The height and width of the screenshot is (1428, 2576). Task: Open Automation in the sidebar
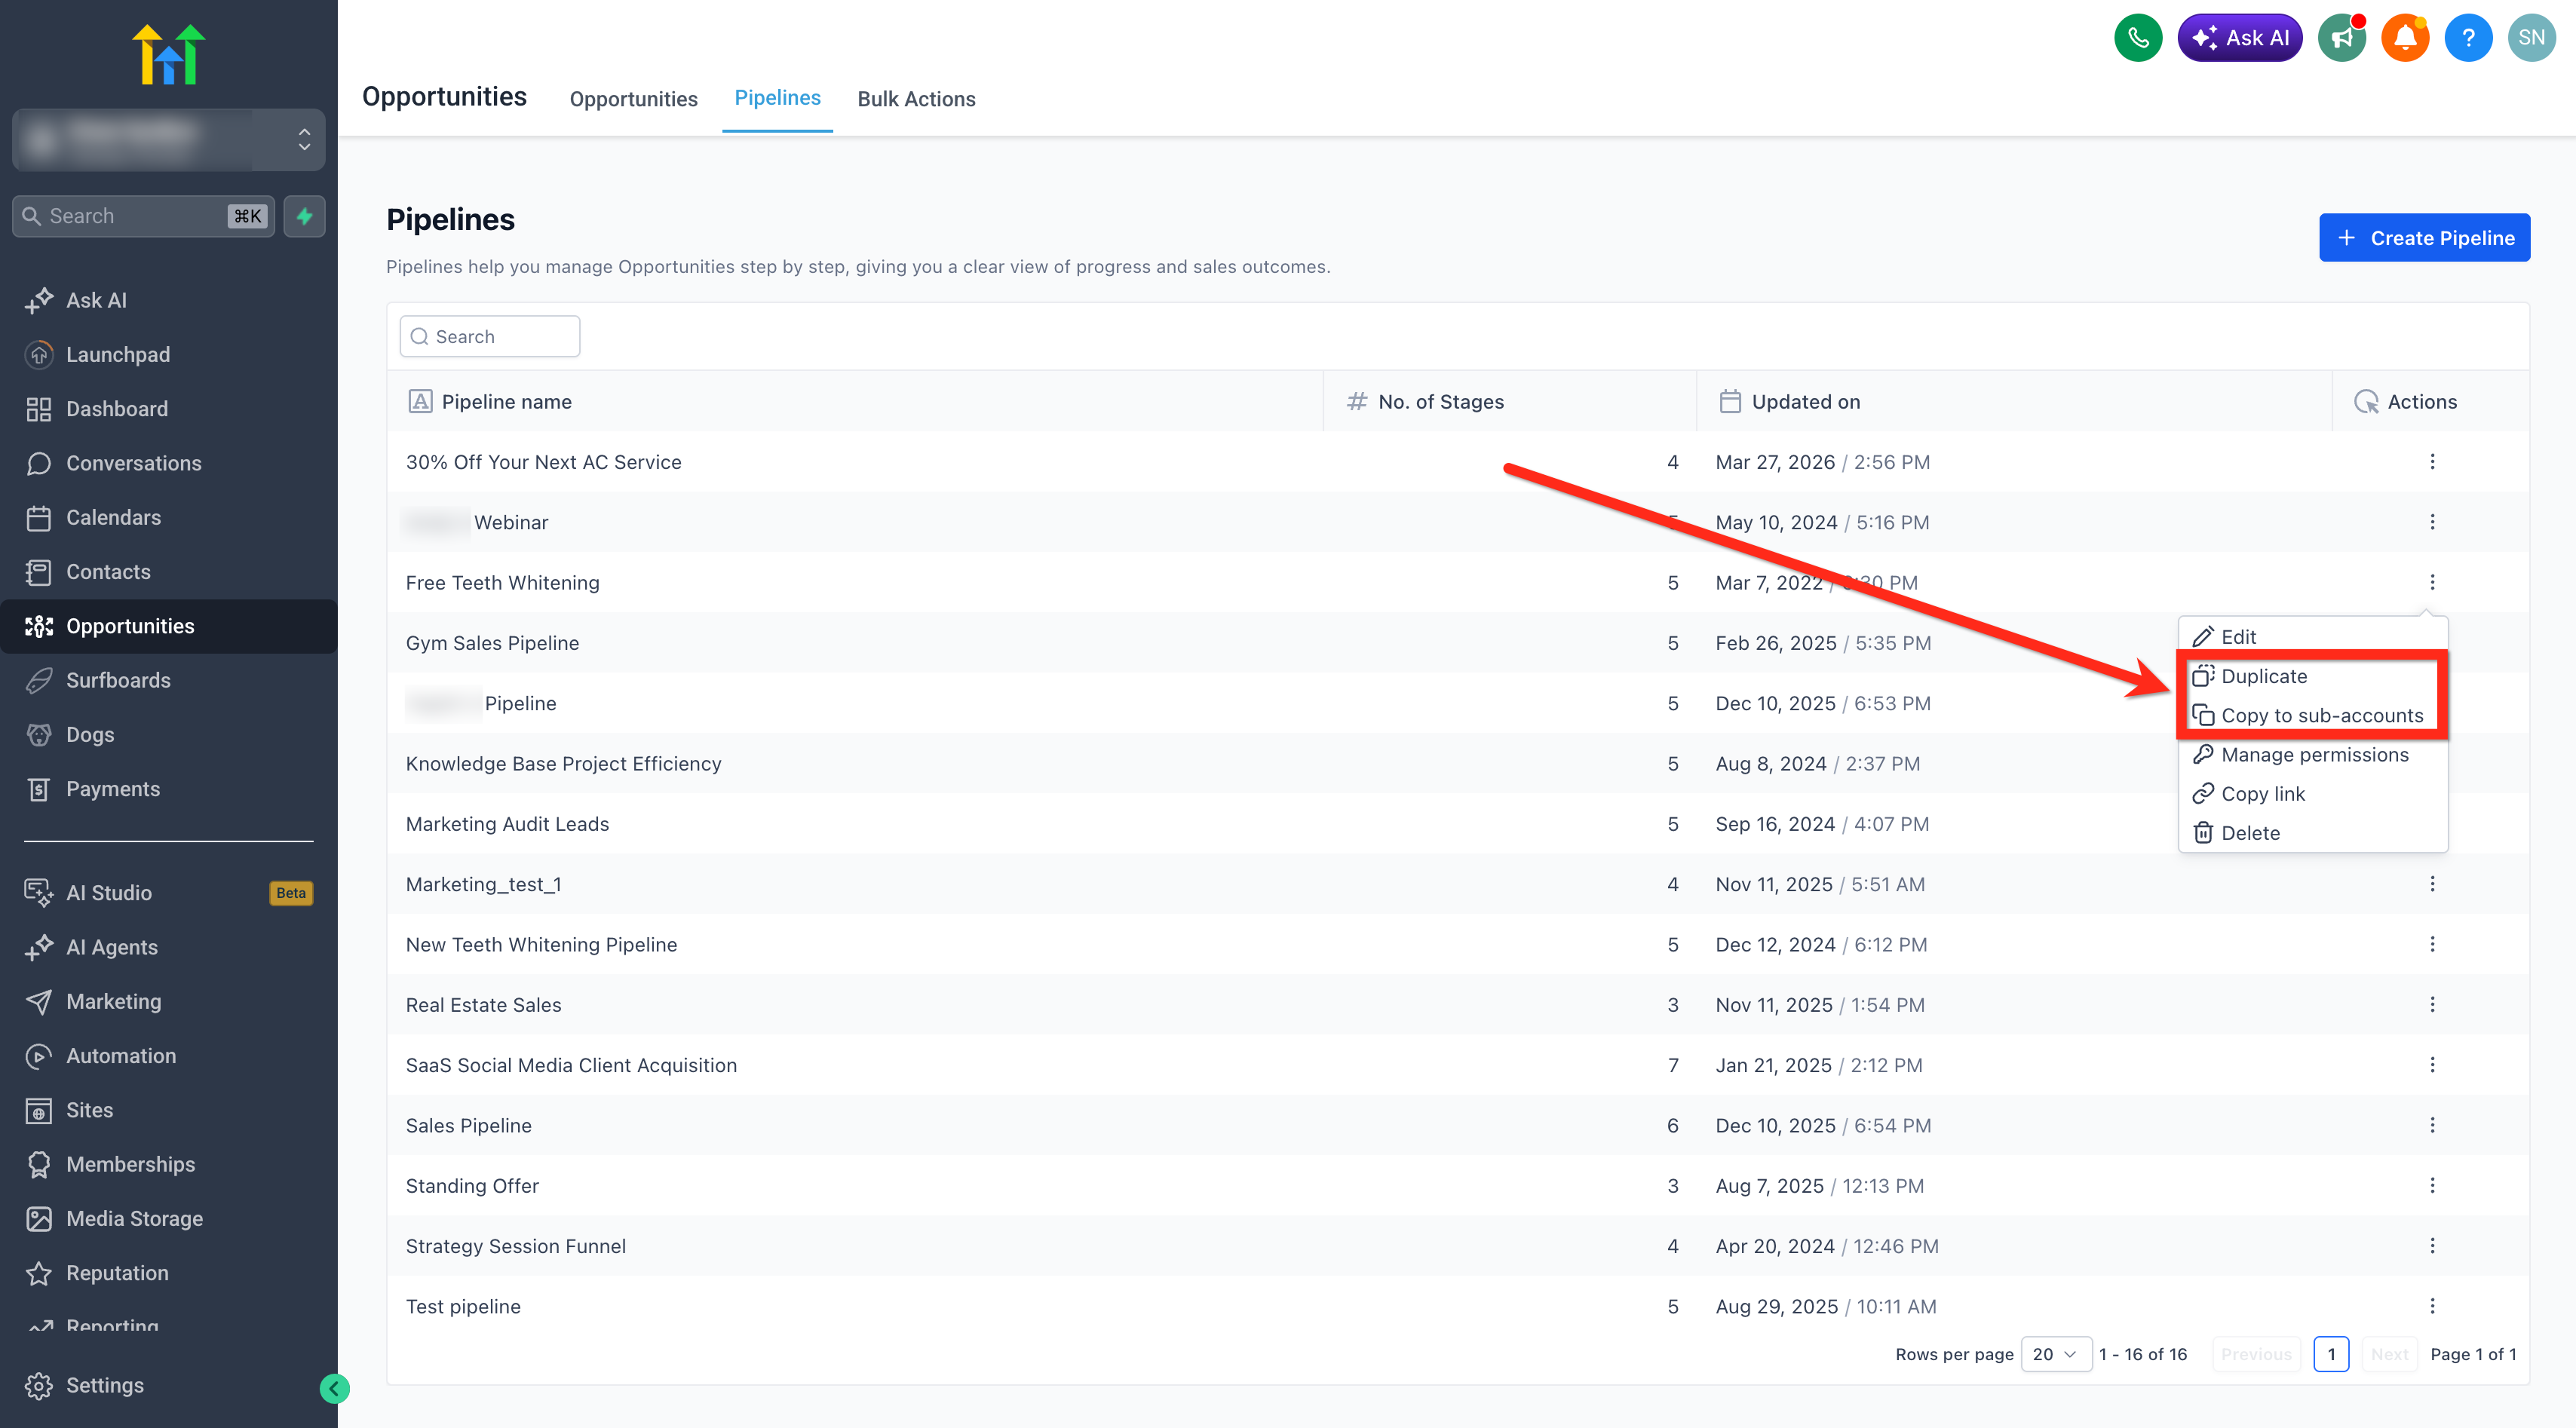pyautogui.click(x=120, y=1055)
